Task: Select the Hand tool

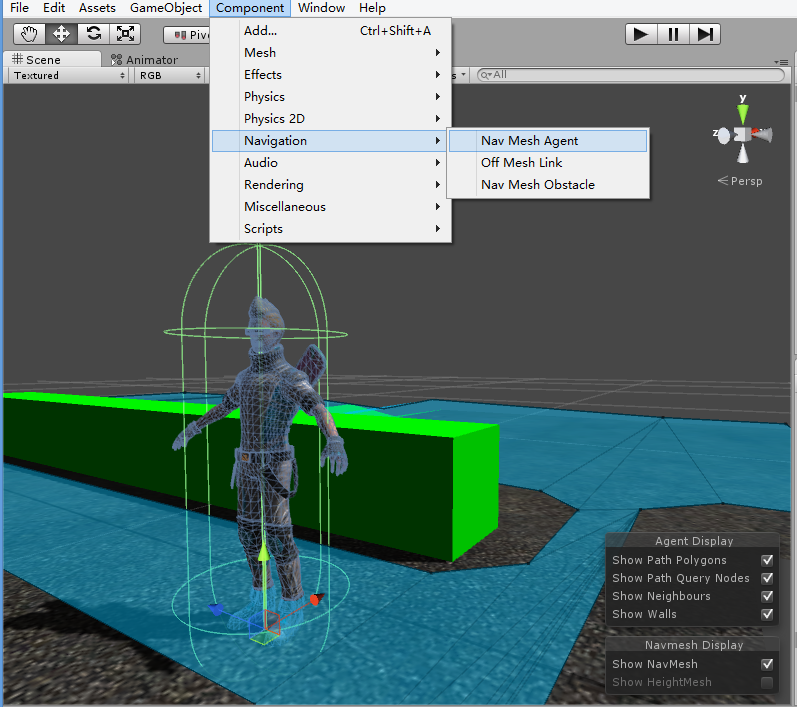Action: tap(29, 34)
